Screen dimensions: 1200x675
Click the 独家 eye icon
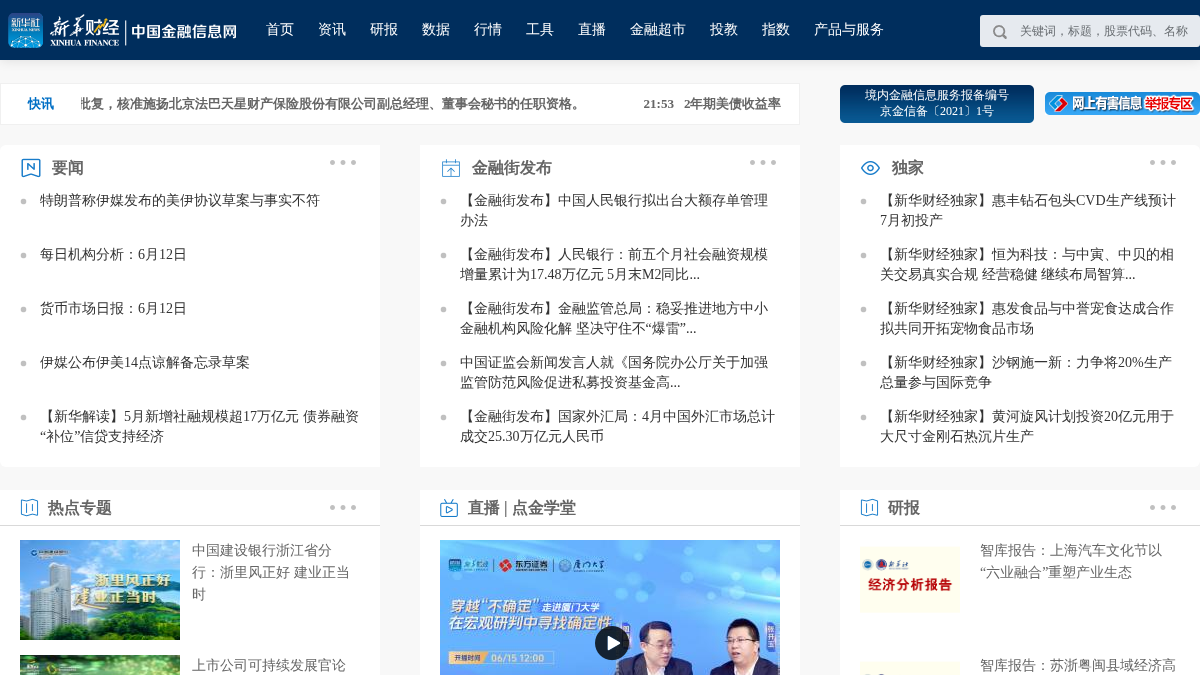pos(871,168)
